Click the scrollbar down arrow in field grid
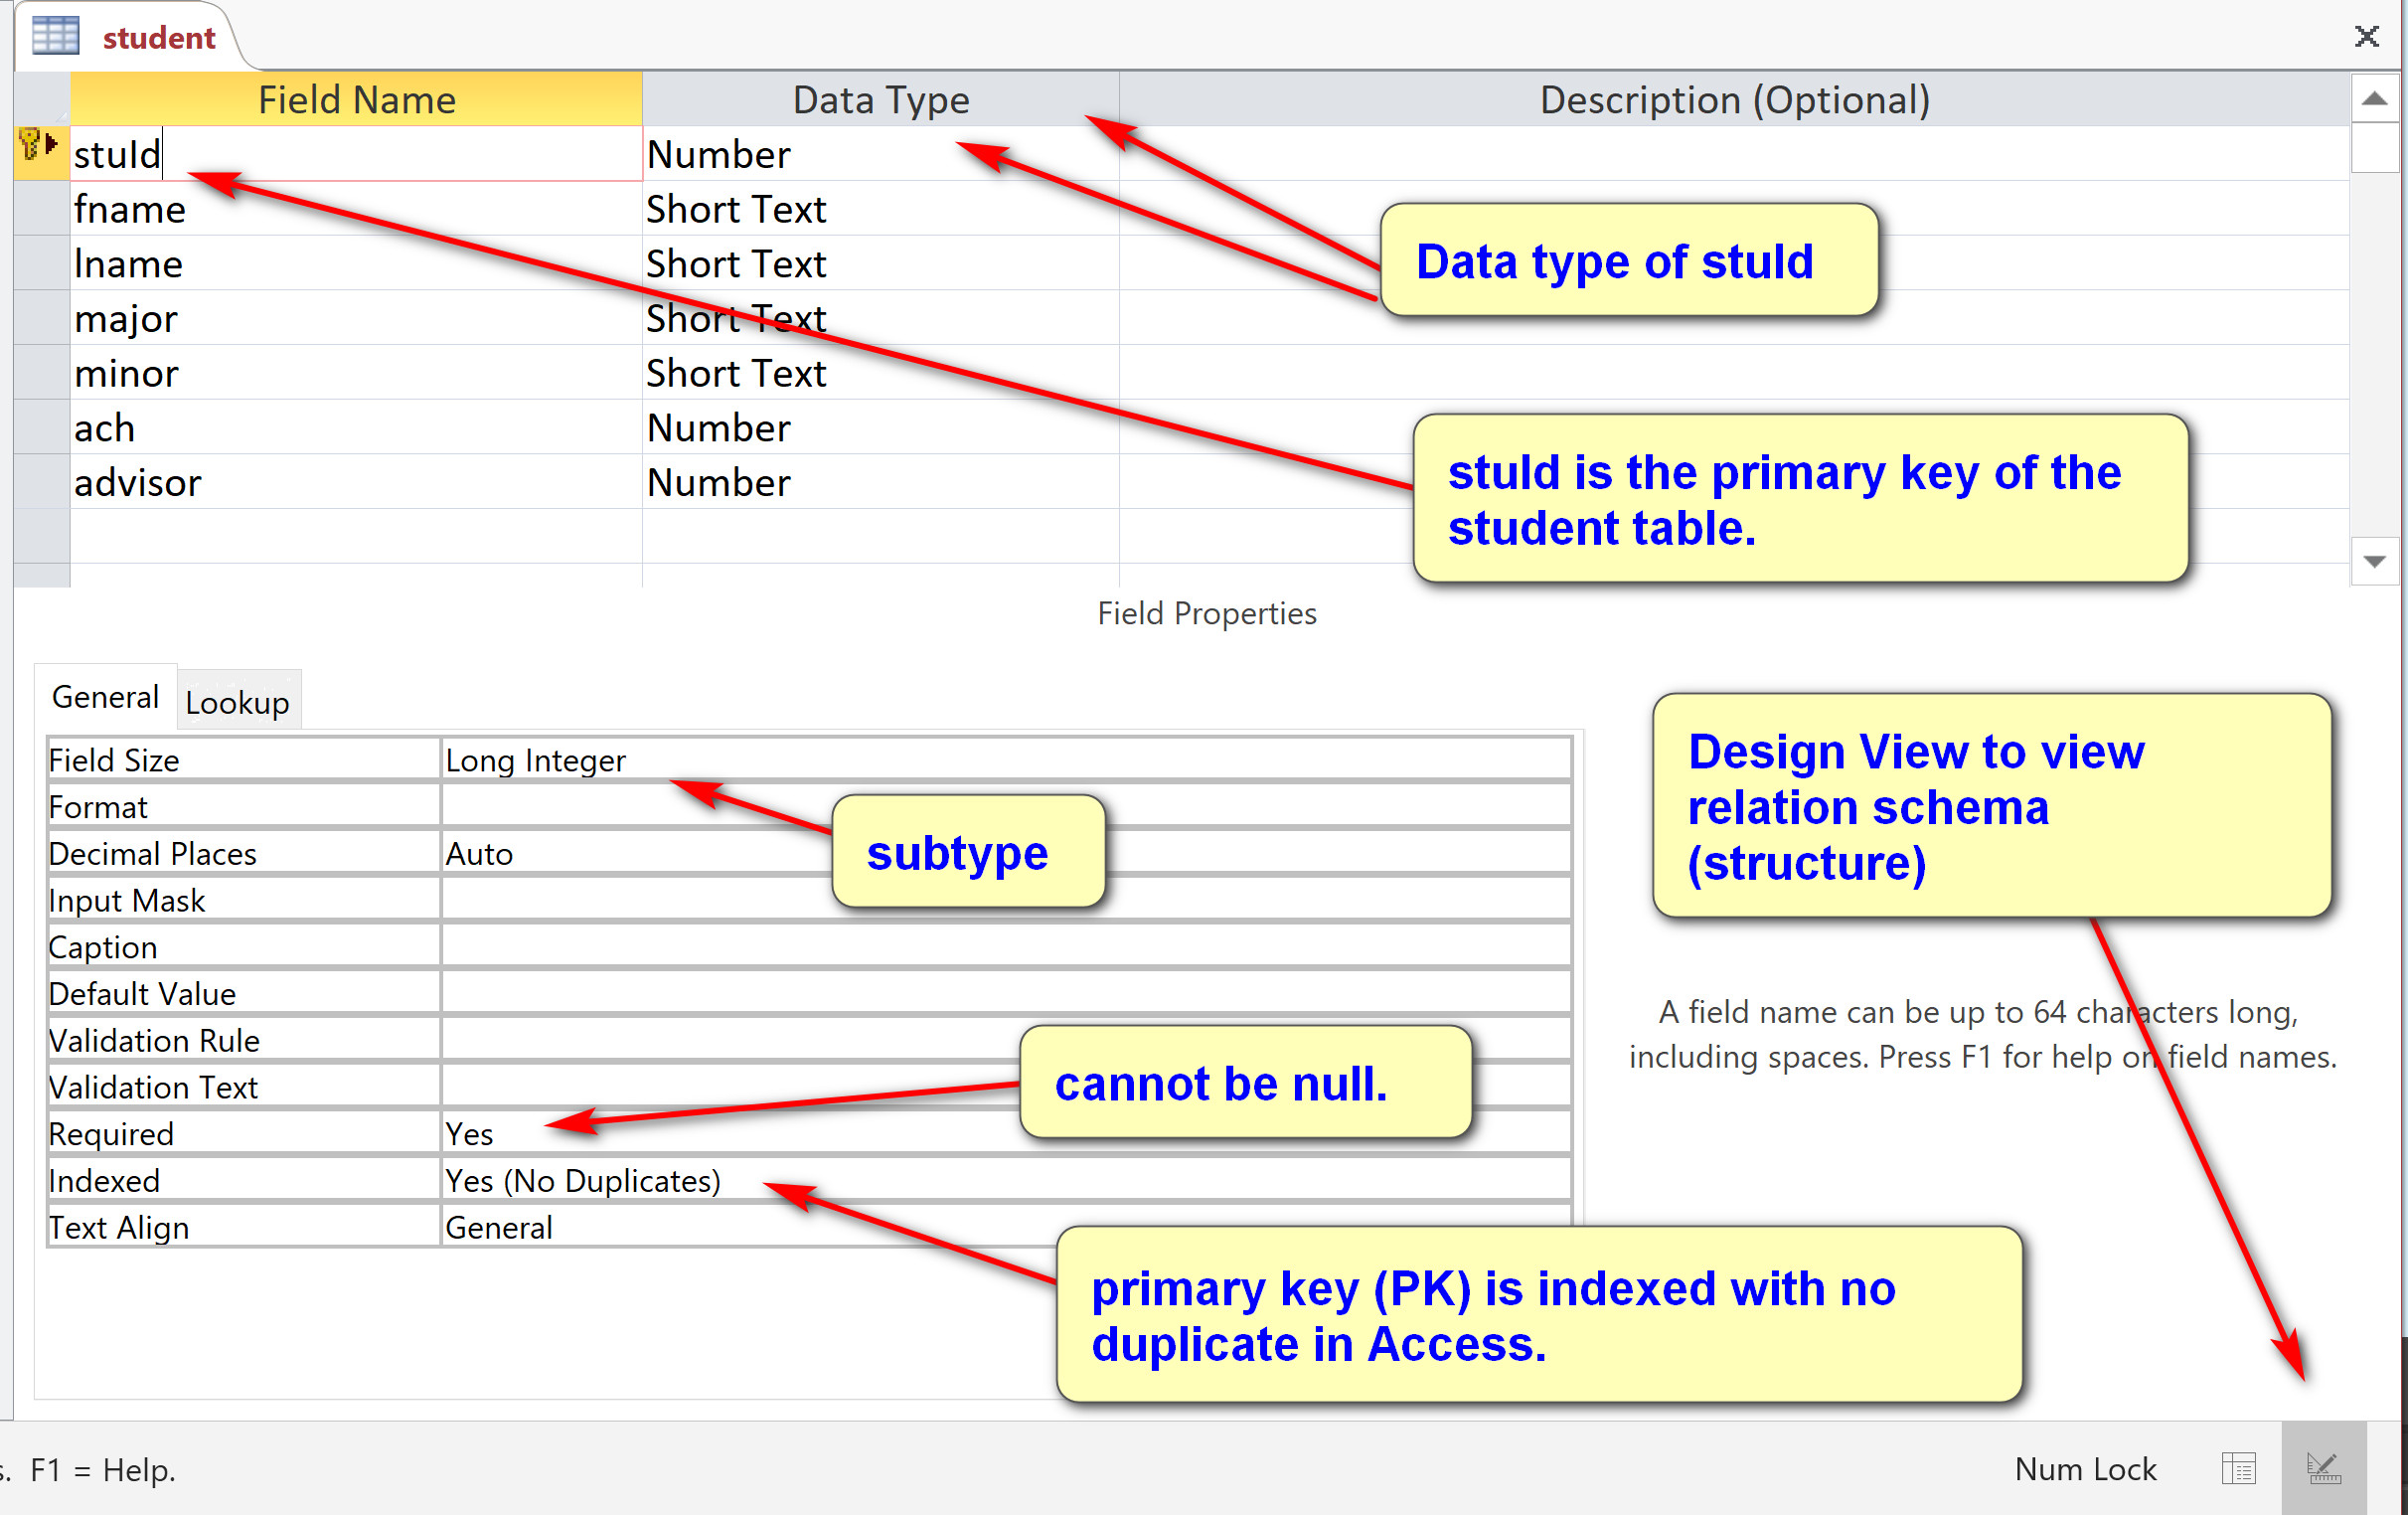 [x=2374, y=561]
